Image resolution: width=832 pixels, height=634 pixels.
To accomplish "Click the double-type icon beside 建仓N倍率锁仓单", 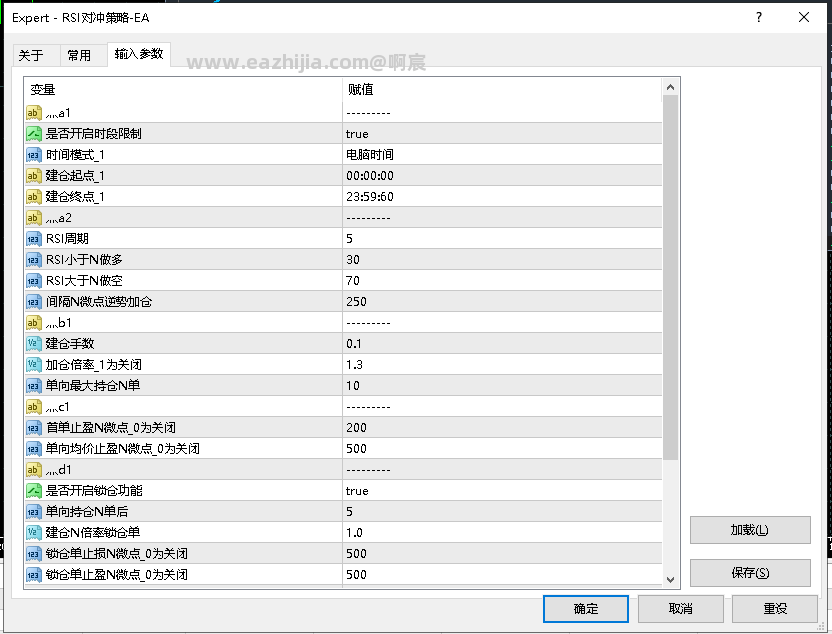I will click(x=33, y=533).
